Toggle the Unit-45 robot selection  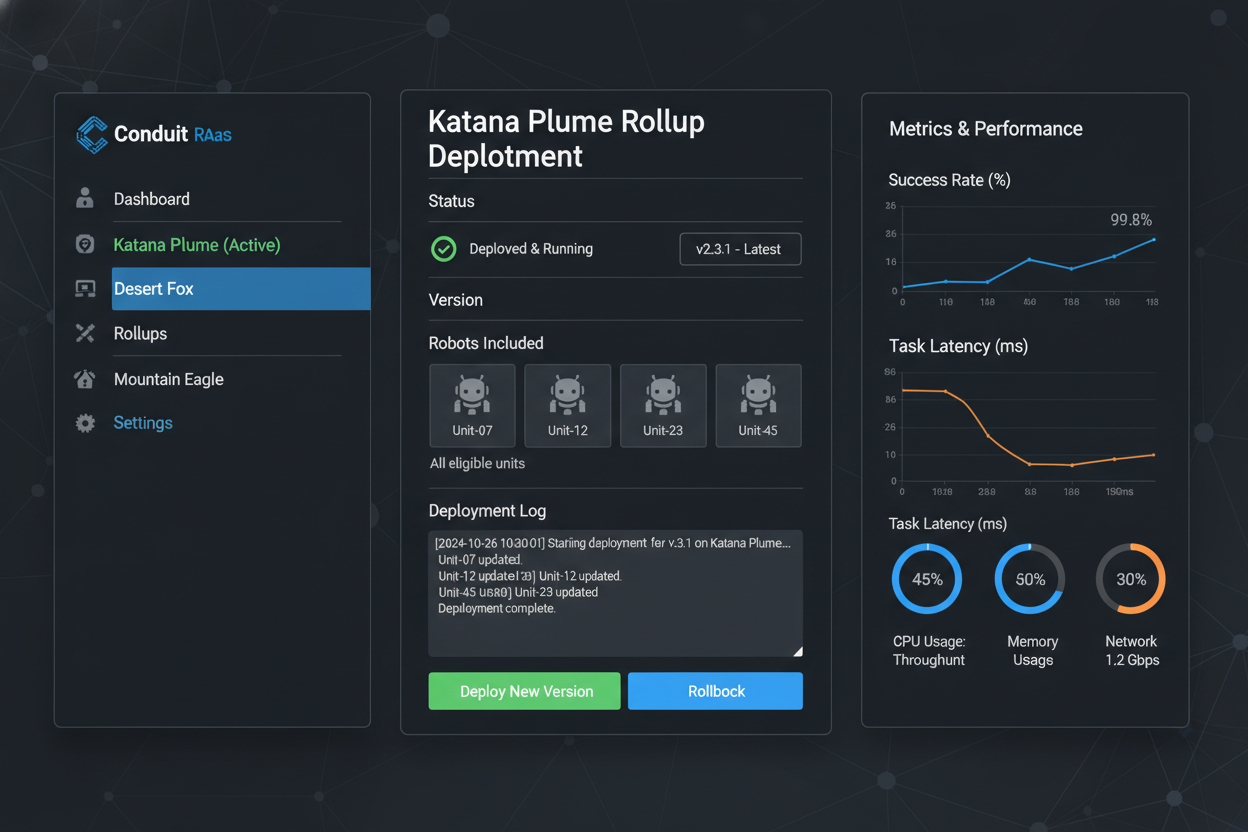758,405
